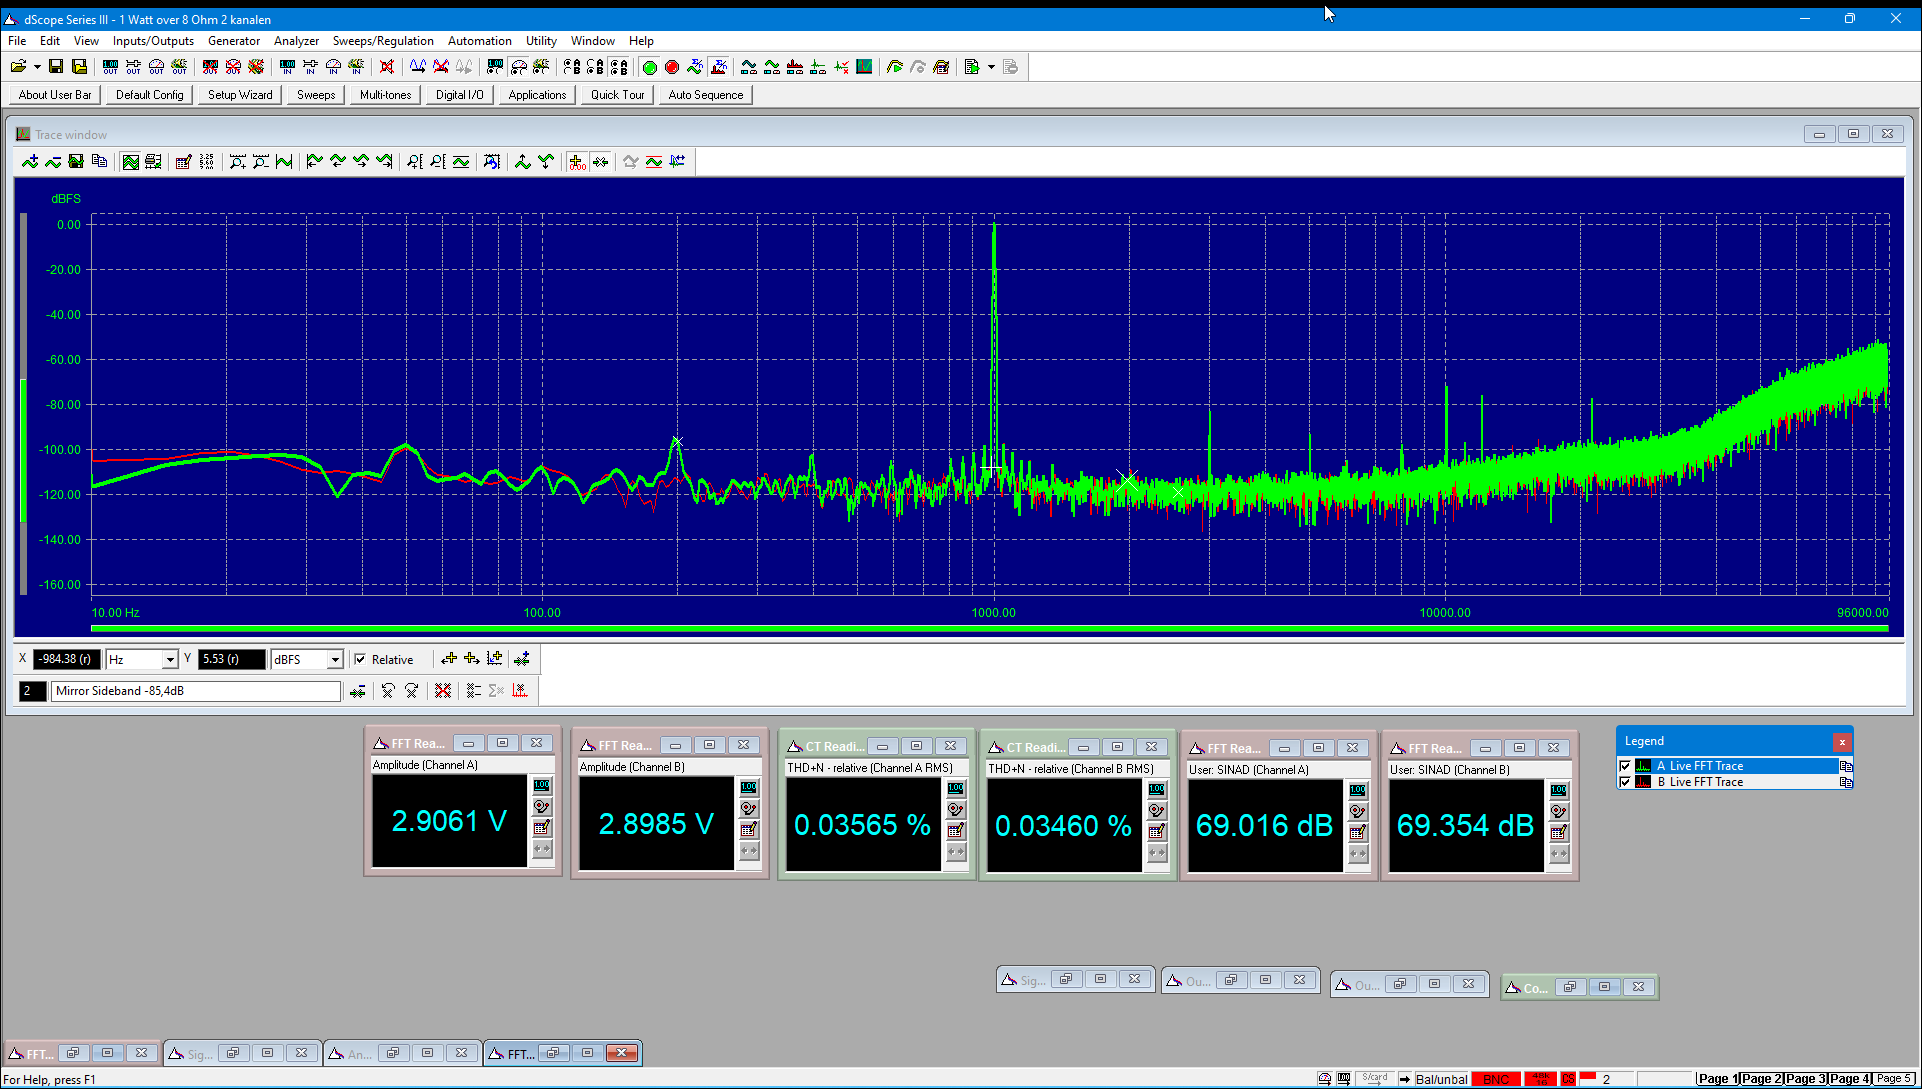This screenshot has height=1089, width=1922.
Task: Open the Generator menu
Action: [234, 41]
